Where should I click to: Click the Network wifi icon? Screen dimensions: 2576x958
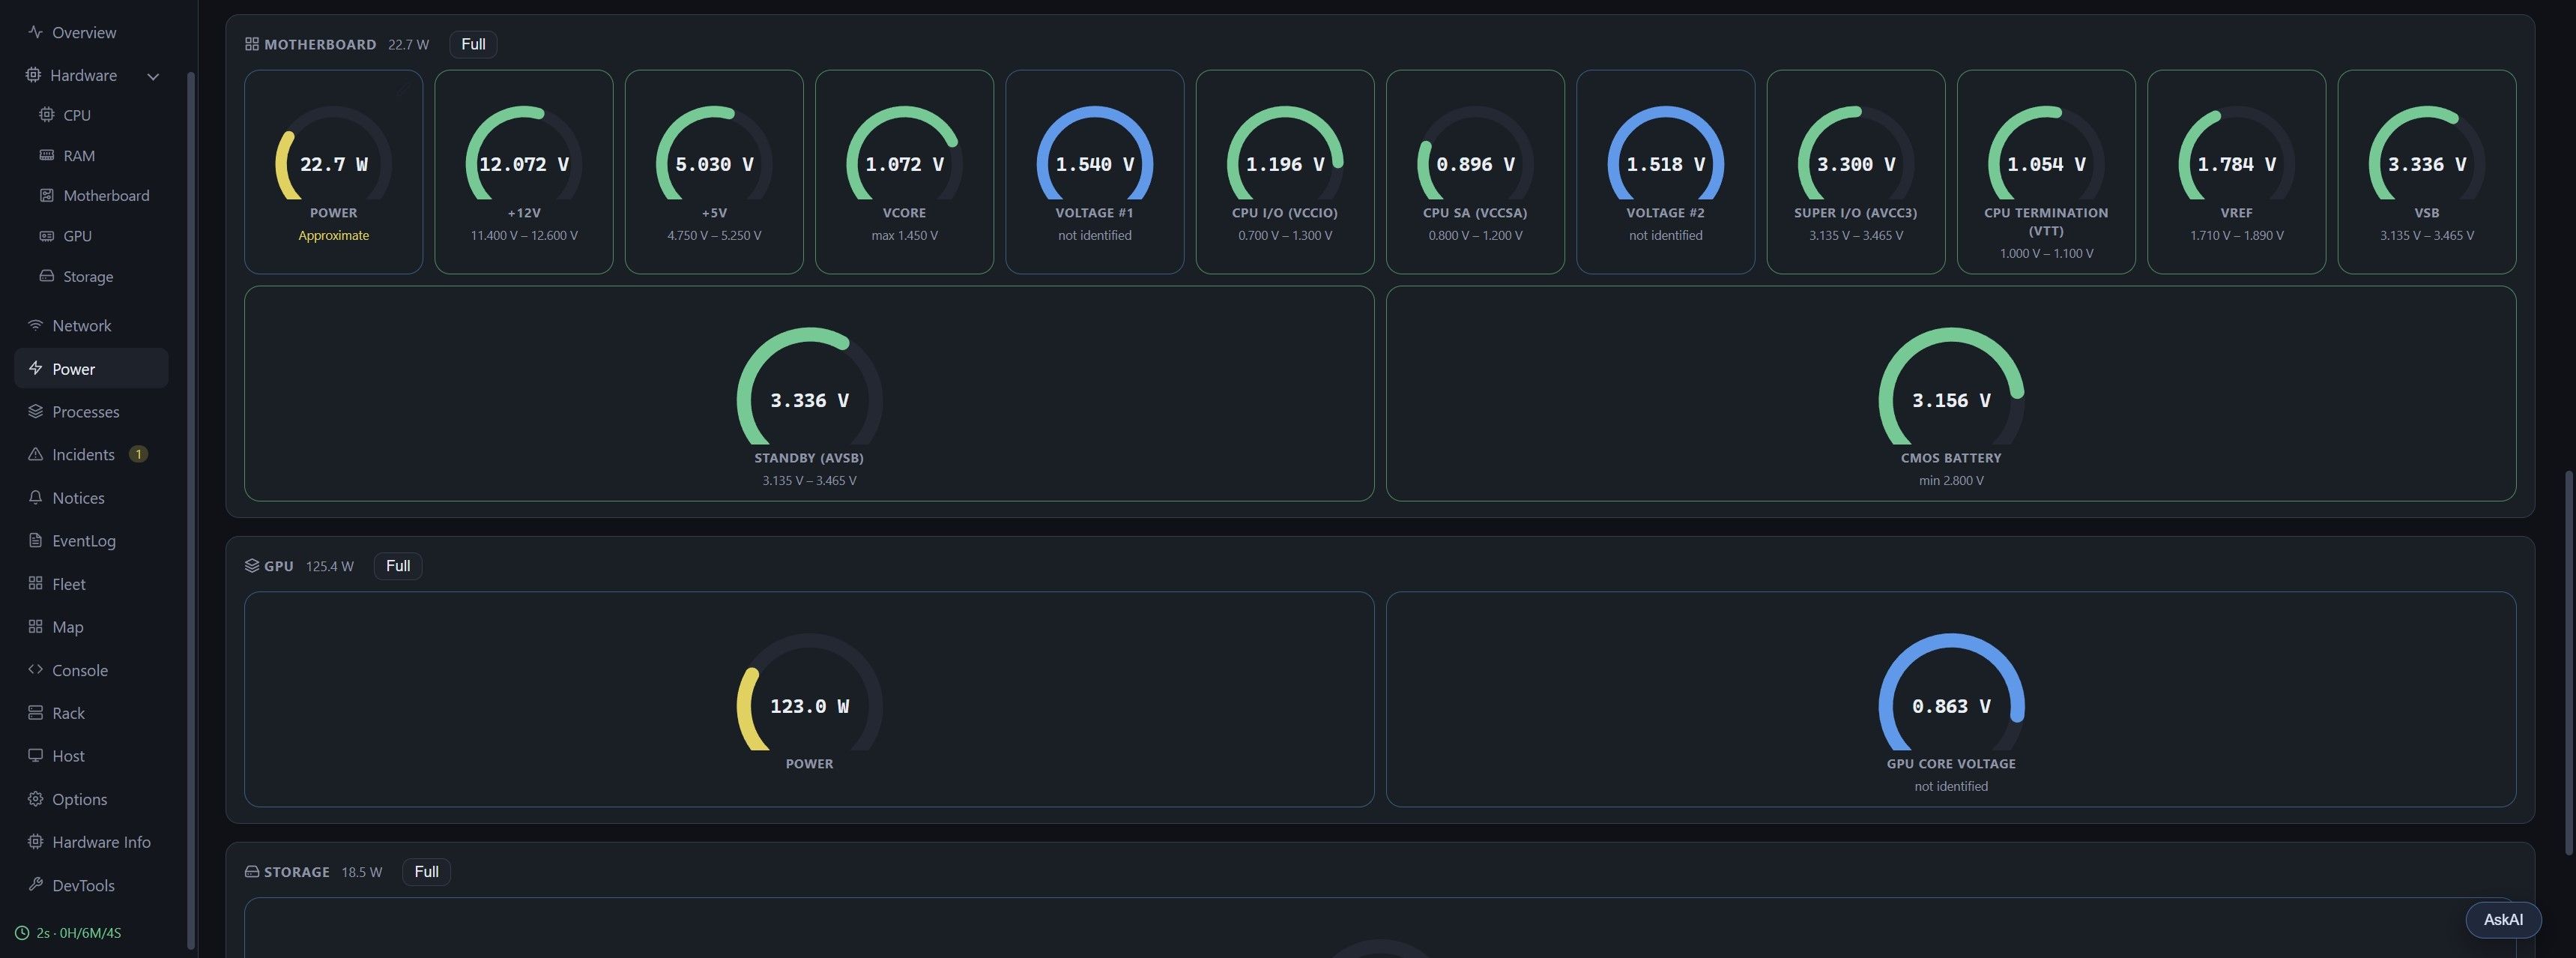(35, 325)
